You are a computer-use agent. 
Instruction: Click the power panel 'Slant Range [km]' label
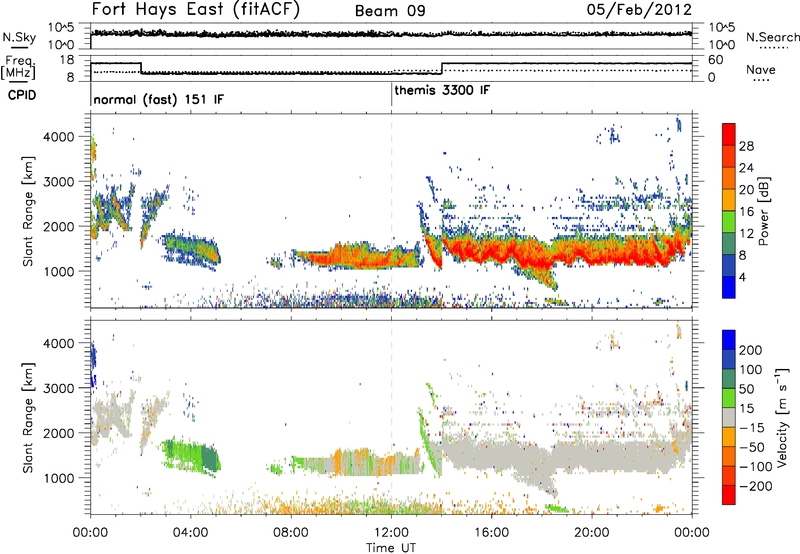28,211
